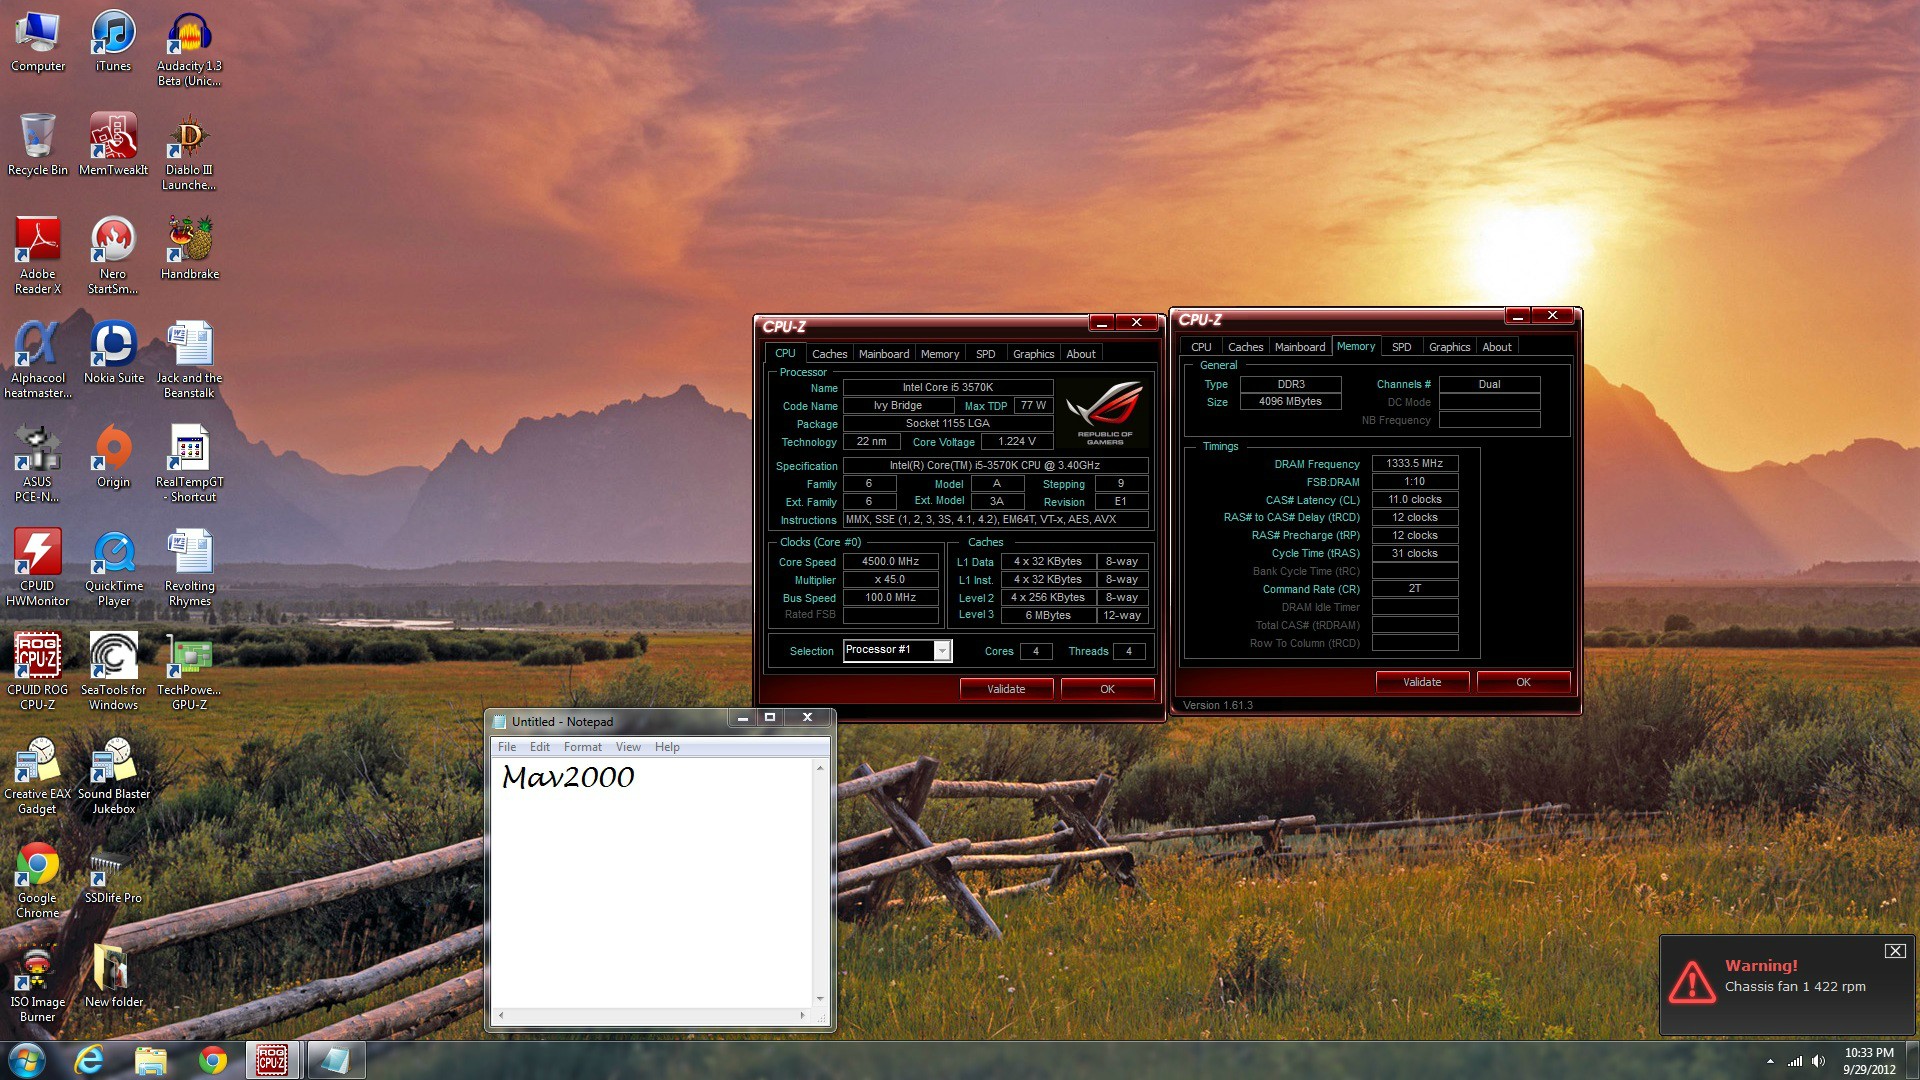This screenshot has height=1080, width=1920.
Task: Launch the TechPowerUp GPU-Z shortcut
Action: click(x=189, y=672)
